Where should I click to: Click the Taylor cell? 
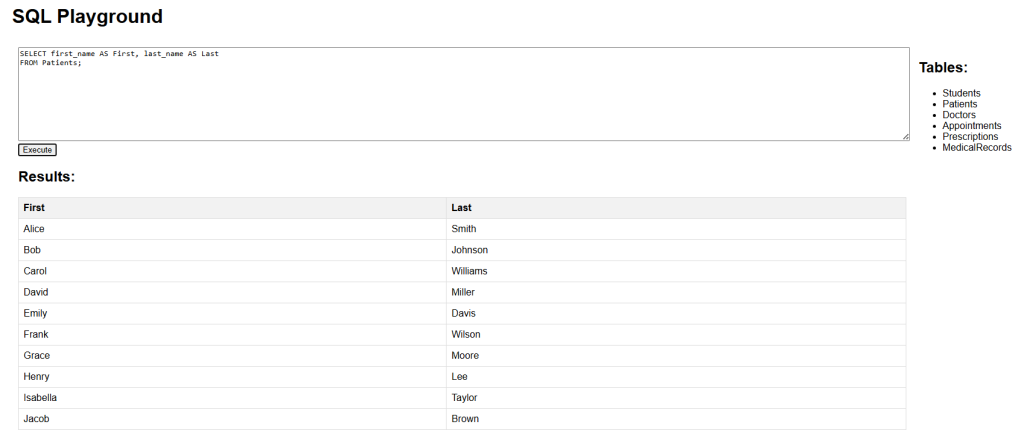(x=676, y=398)
